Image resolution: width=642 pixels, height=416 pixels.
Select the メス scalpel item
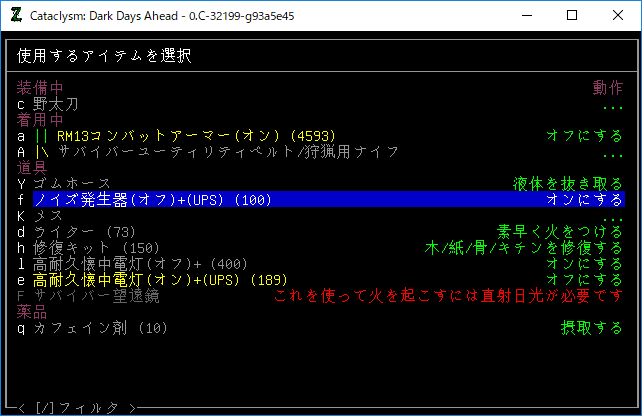(x=46, y=216)
